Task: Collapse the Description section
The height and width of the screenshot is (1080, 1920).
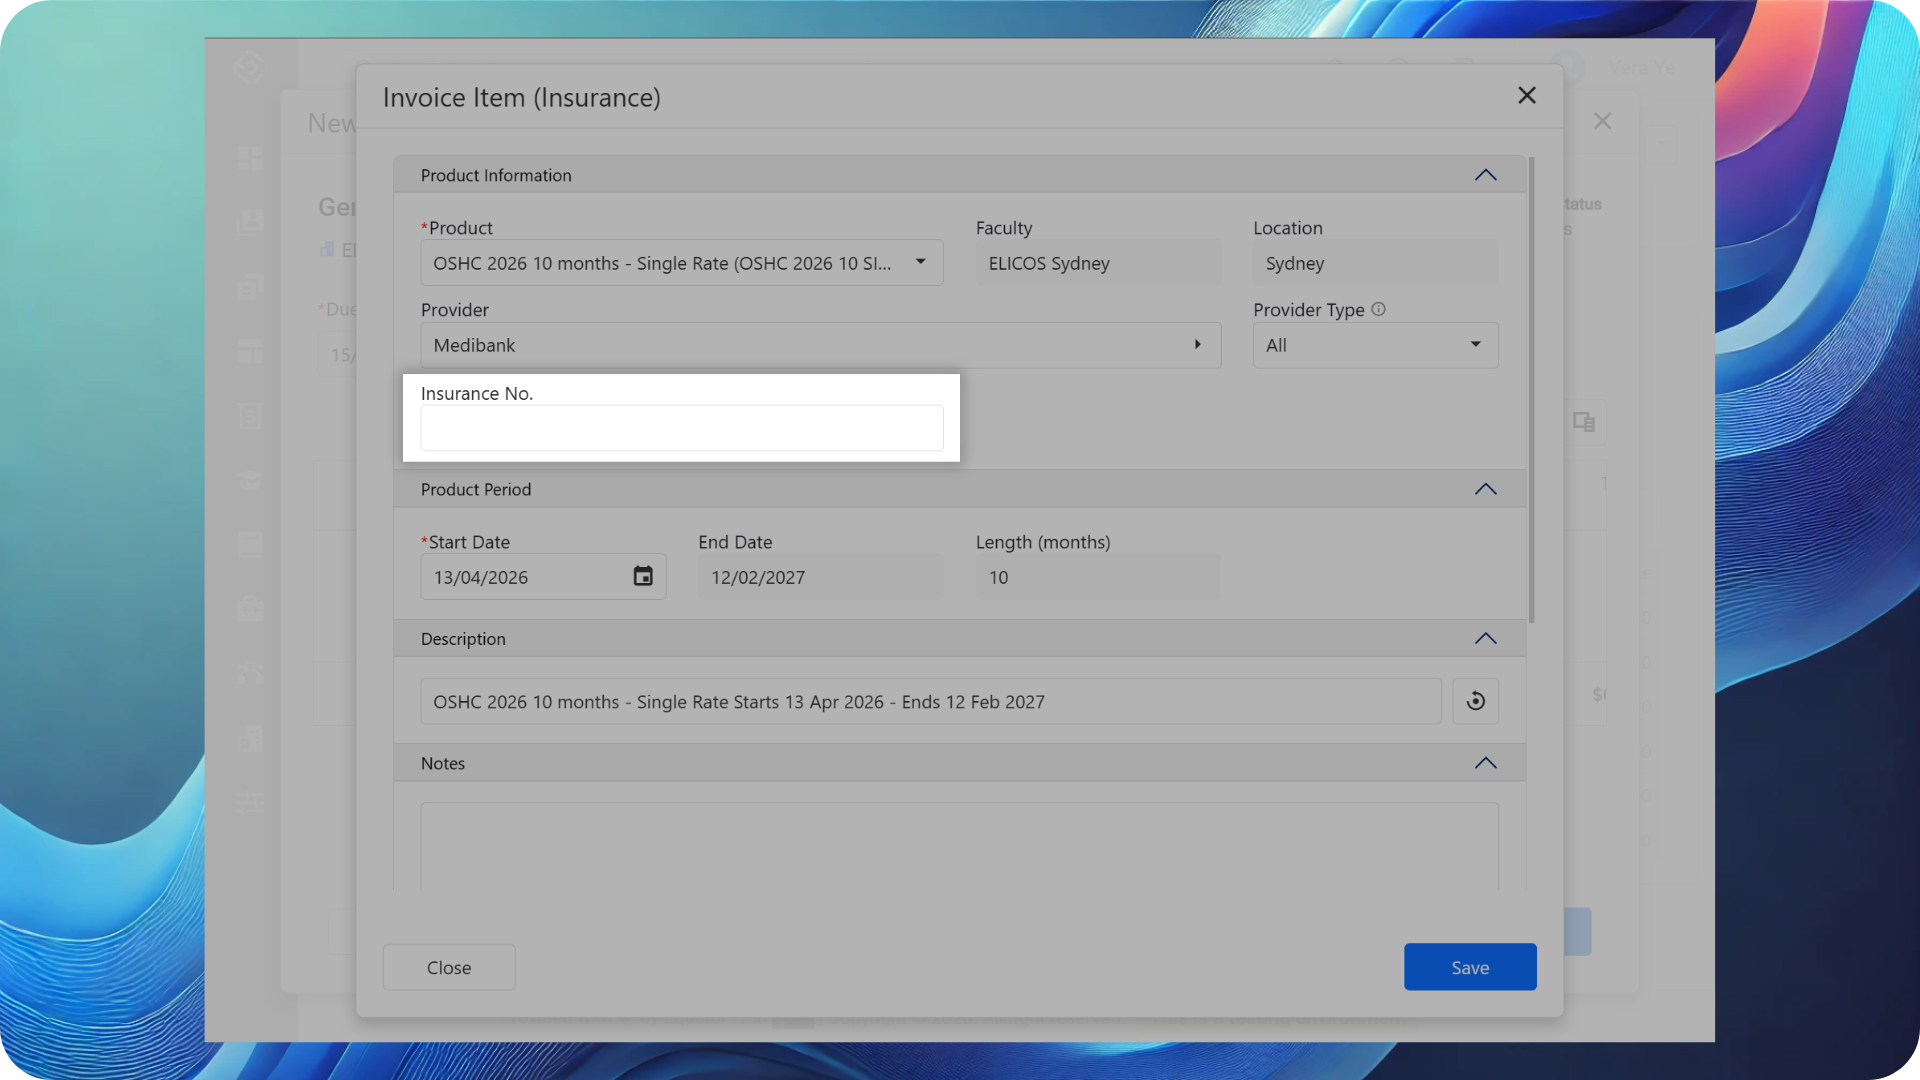Action: 1485,639
